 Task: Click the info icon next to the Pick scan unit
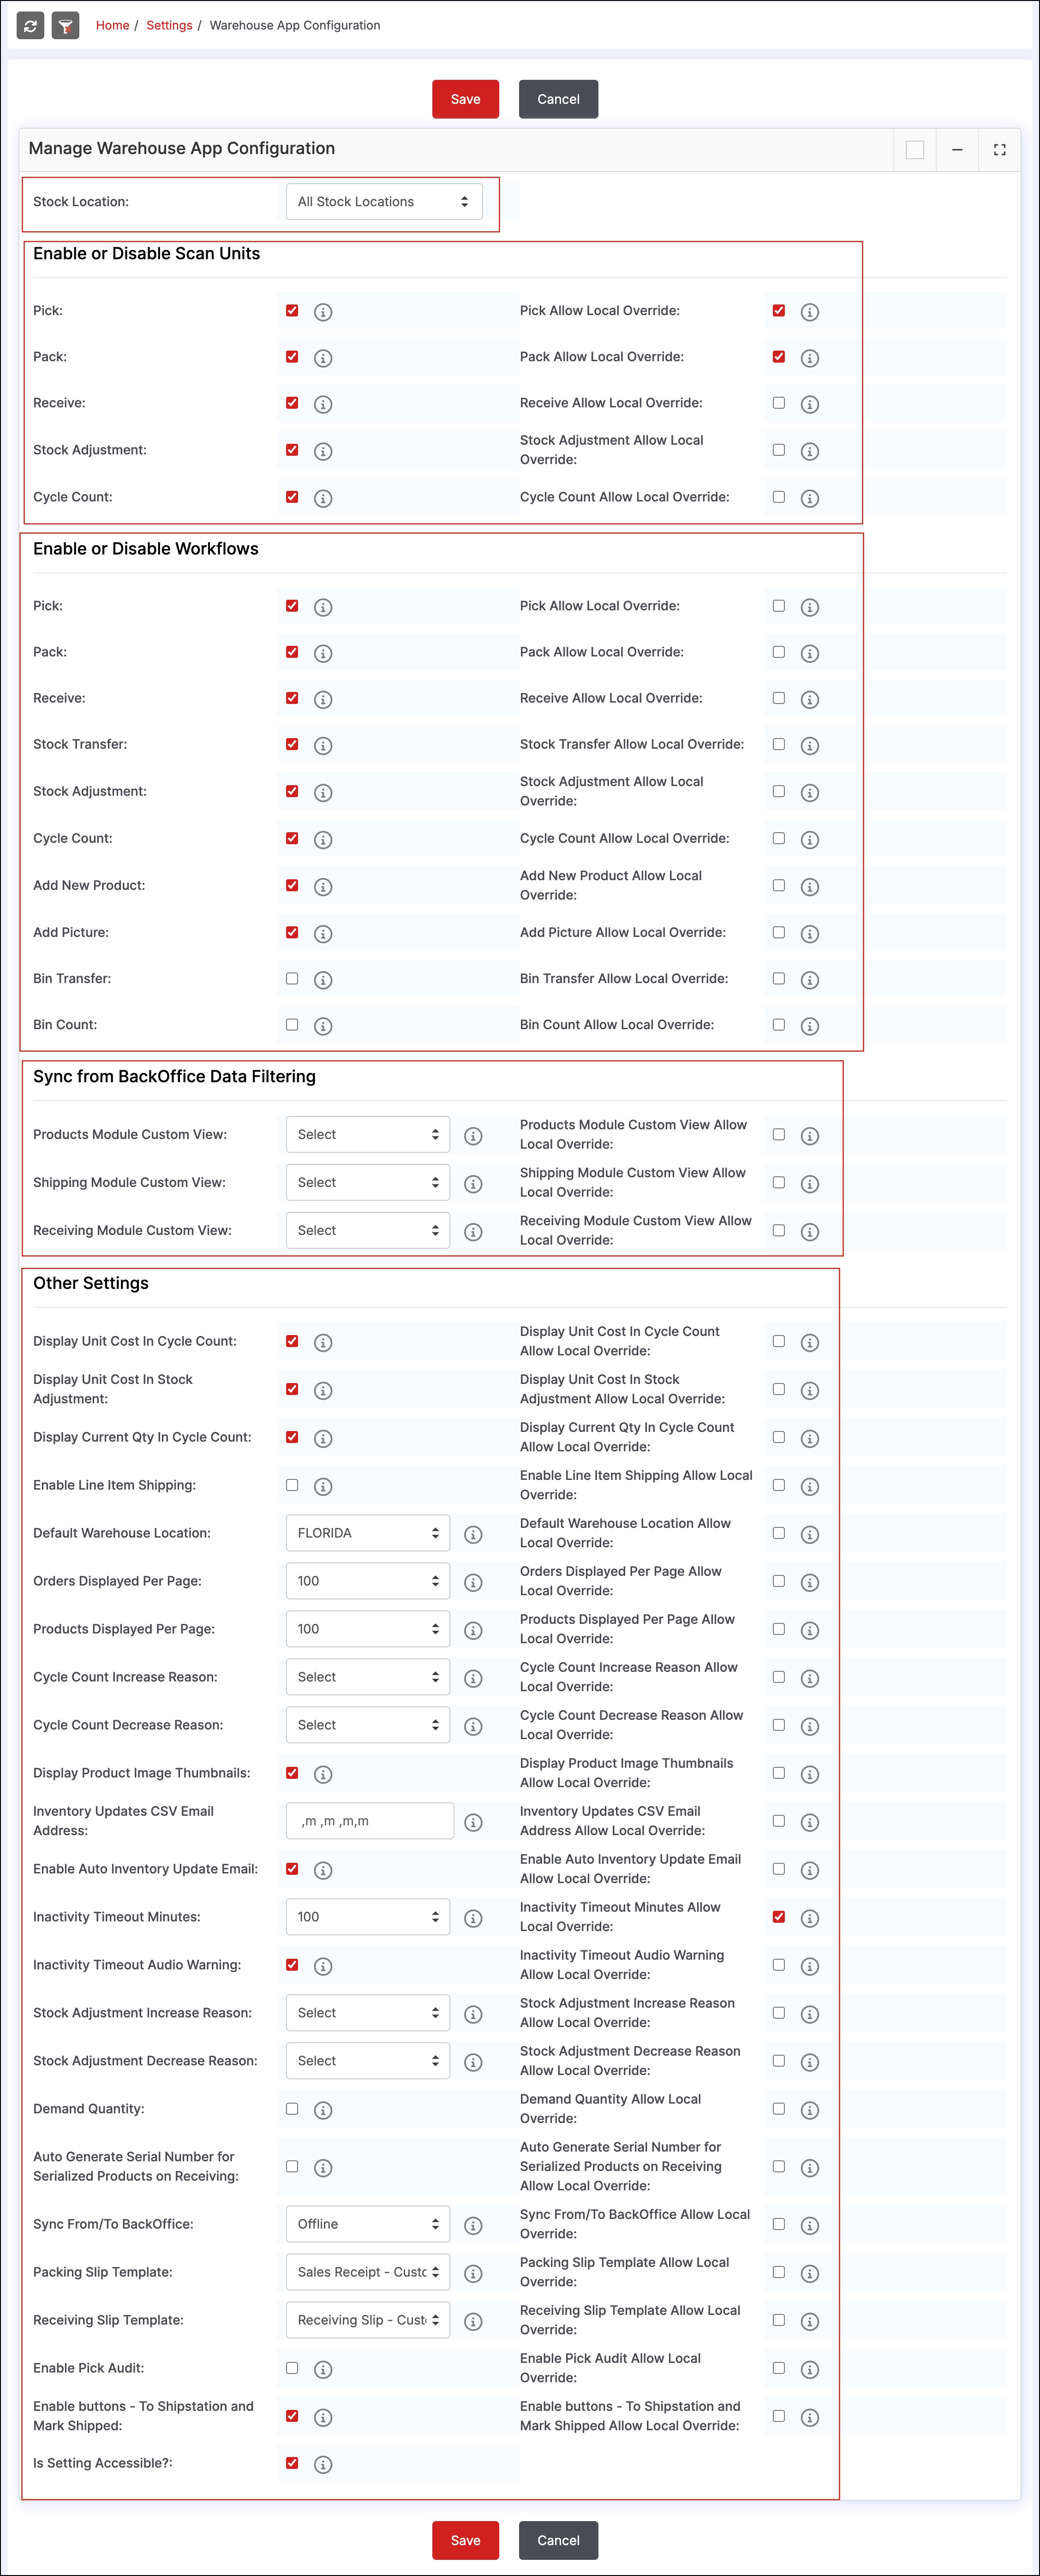[323, 312]
